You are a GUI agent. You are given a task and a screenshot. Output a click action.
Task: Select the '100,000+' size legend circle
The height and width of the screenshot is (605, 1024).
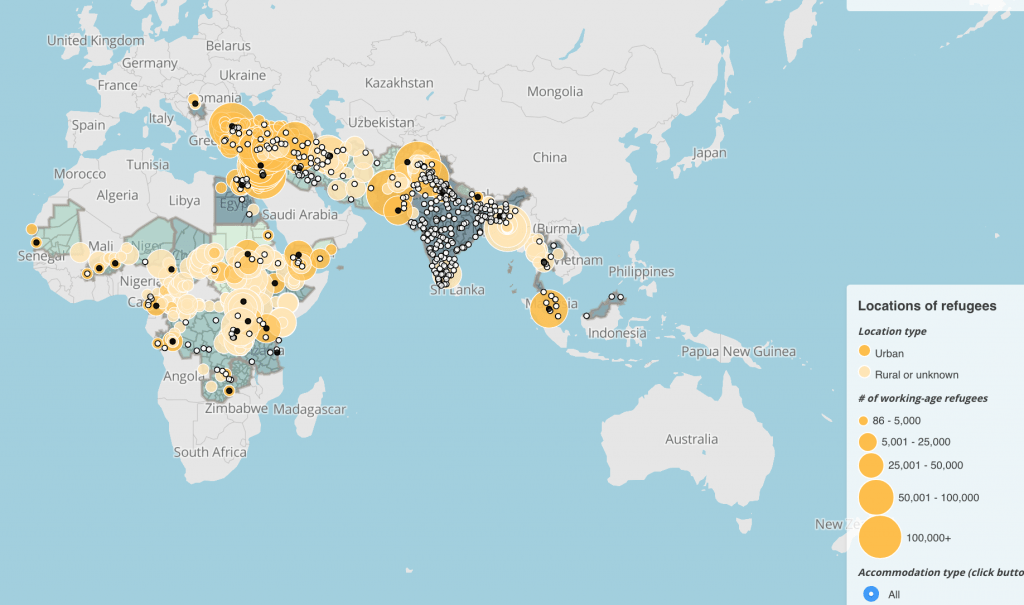pyautogui.click(x=881, y=539)
